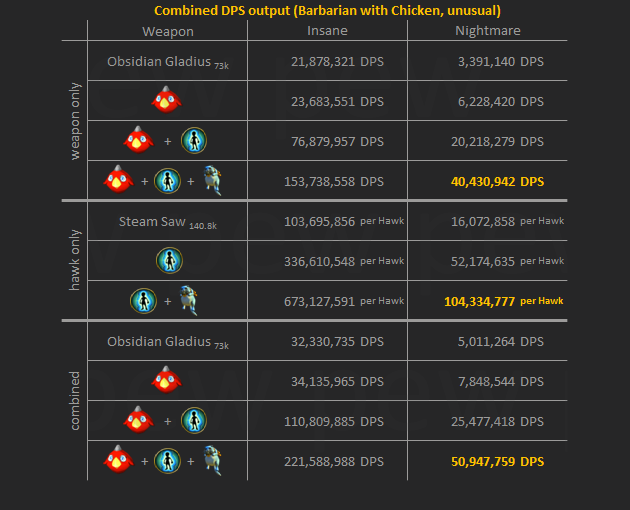The width and height of the screenshot is (630, 510).
Task: Click the blue skill icon beside 110,809,885 DPS
Action: (x=194, y=420)
